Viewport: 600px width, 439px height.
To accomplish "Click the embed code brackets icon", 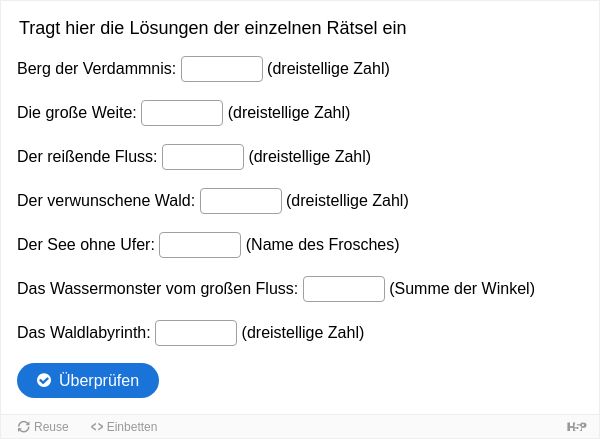I will tap(97, 426).
